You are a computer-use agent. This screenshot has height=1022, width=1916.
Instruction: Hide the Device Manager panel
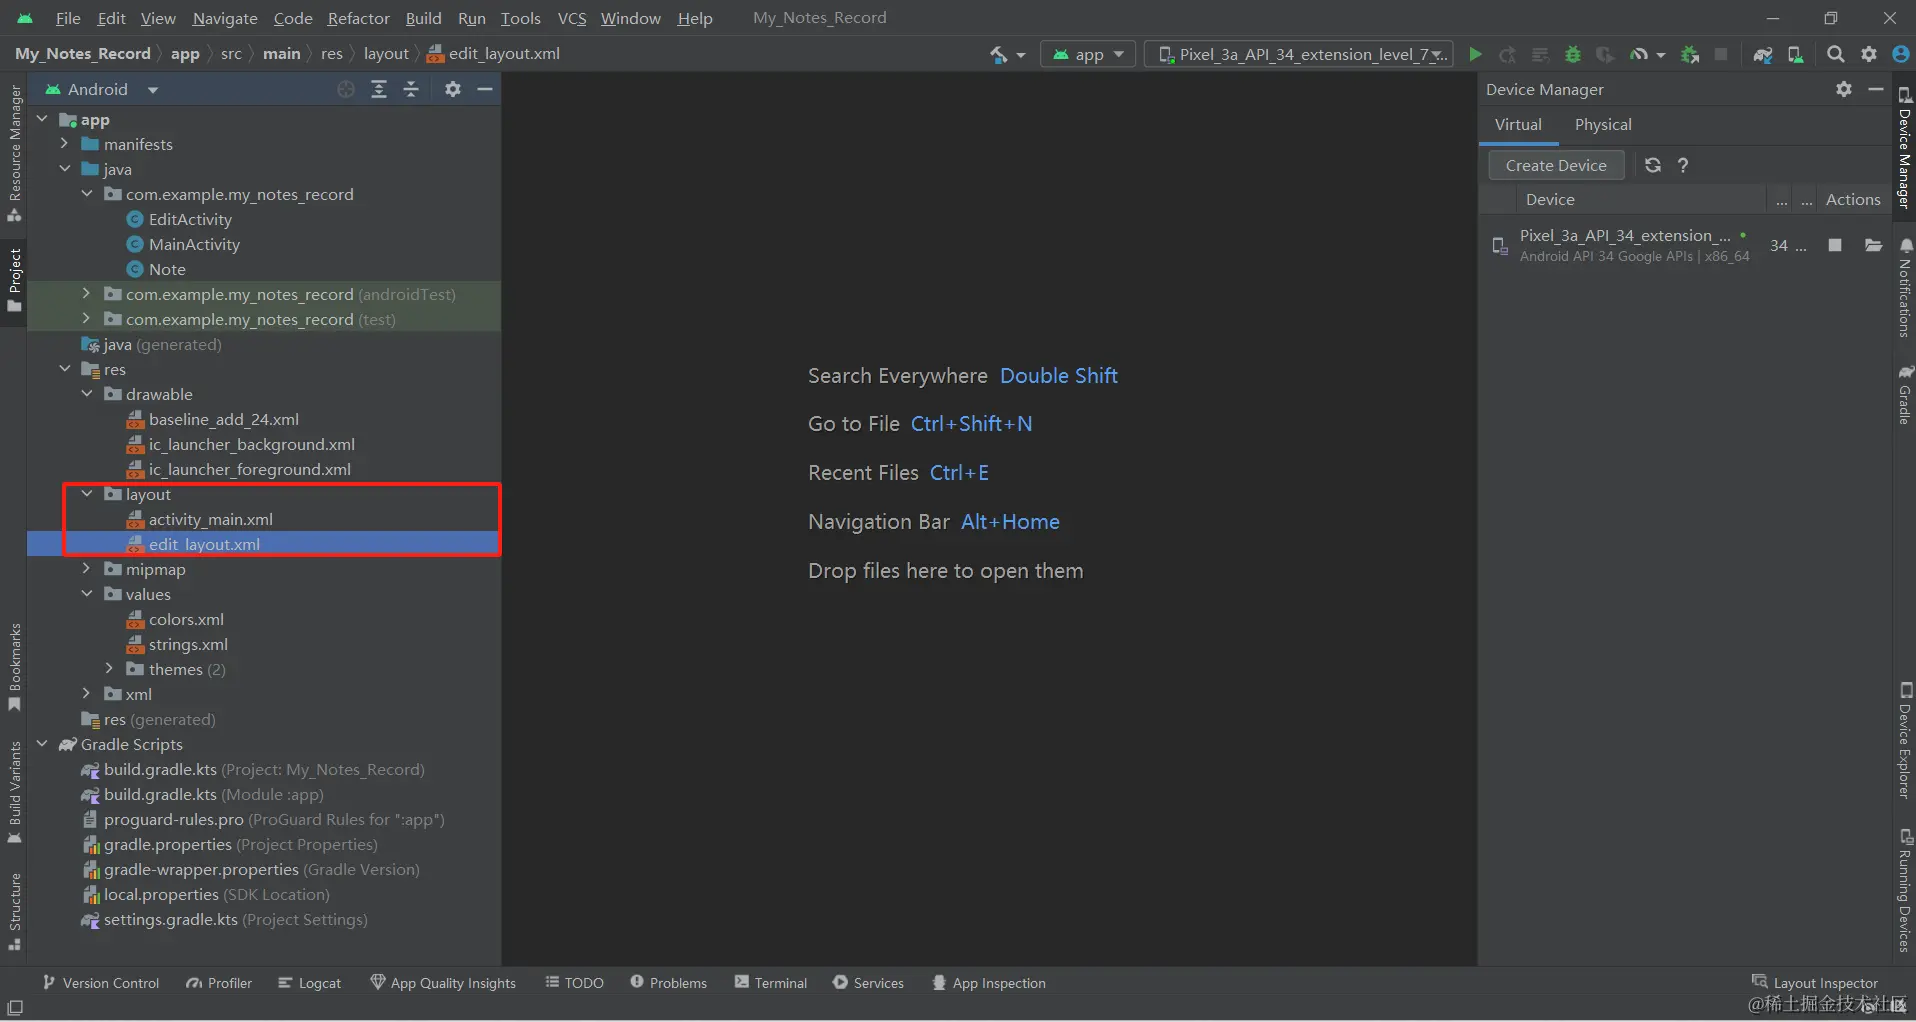(1876, 89)
